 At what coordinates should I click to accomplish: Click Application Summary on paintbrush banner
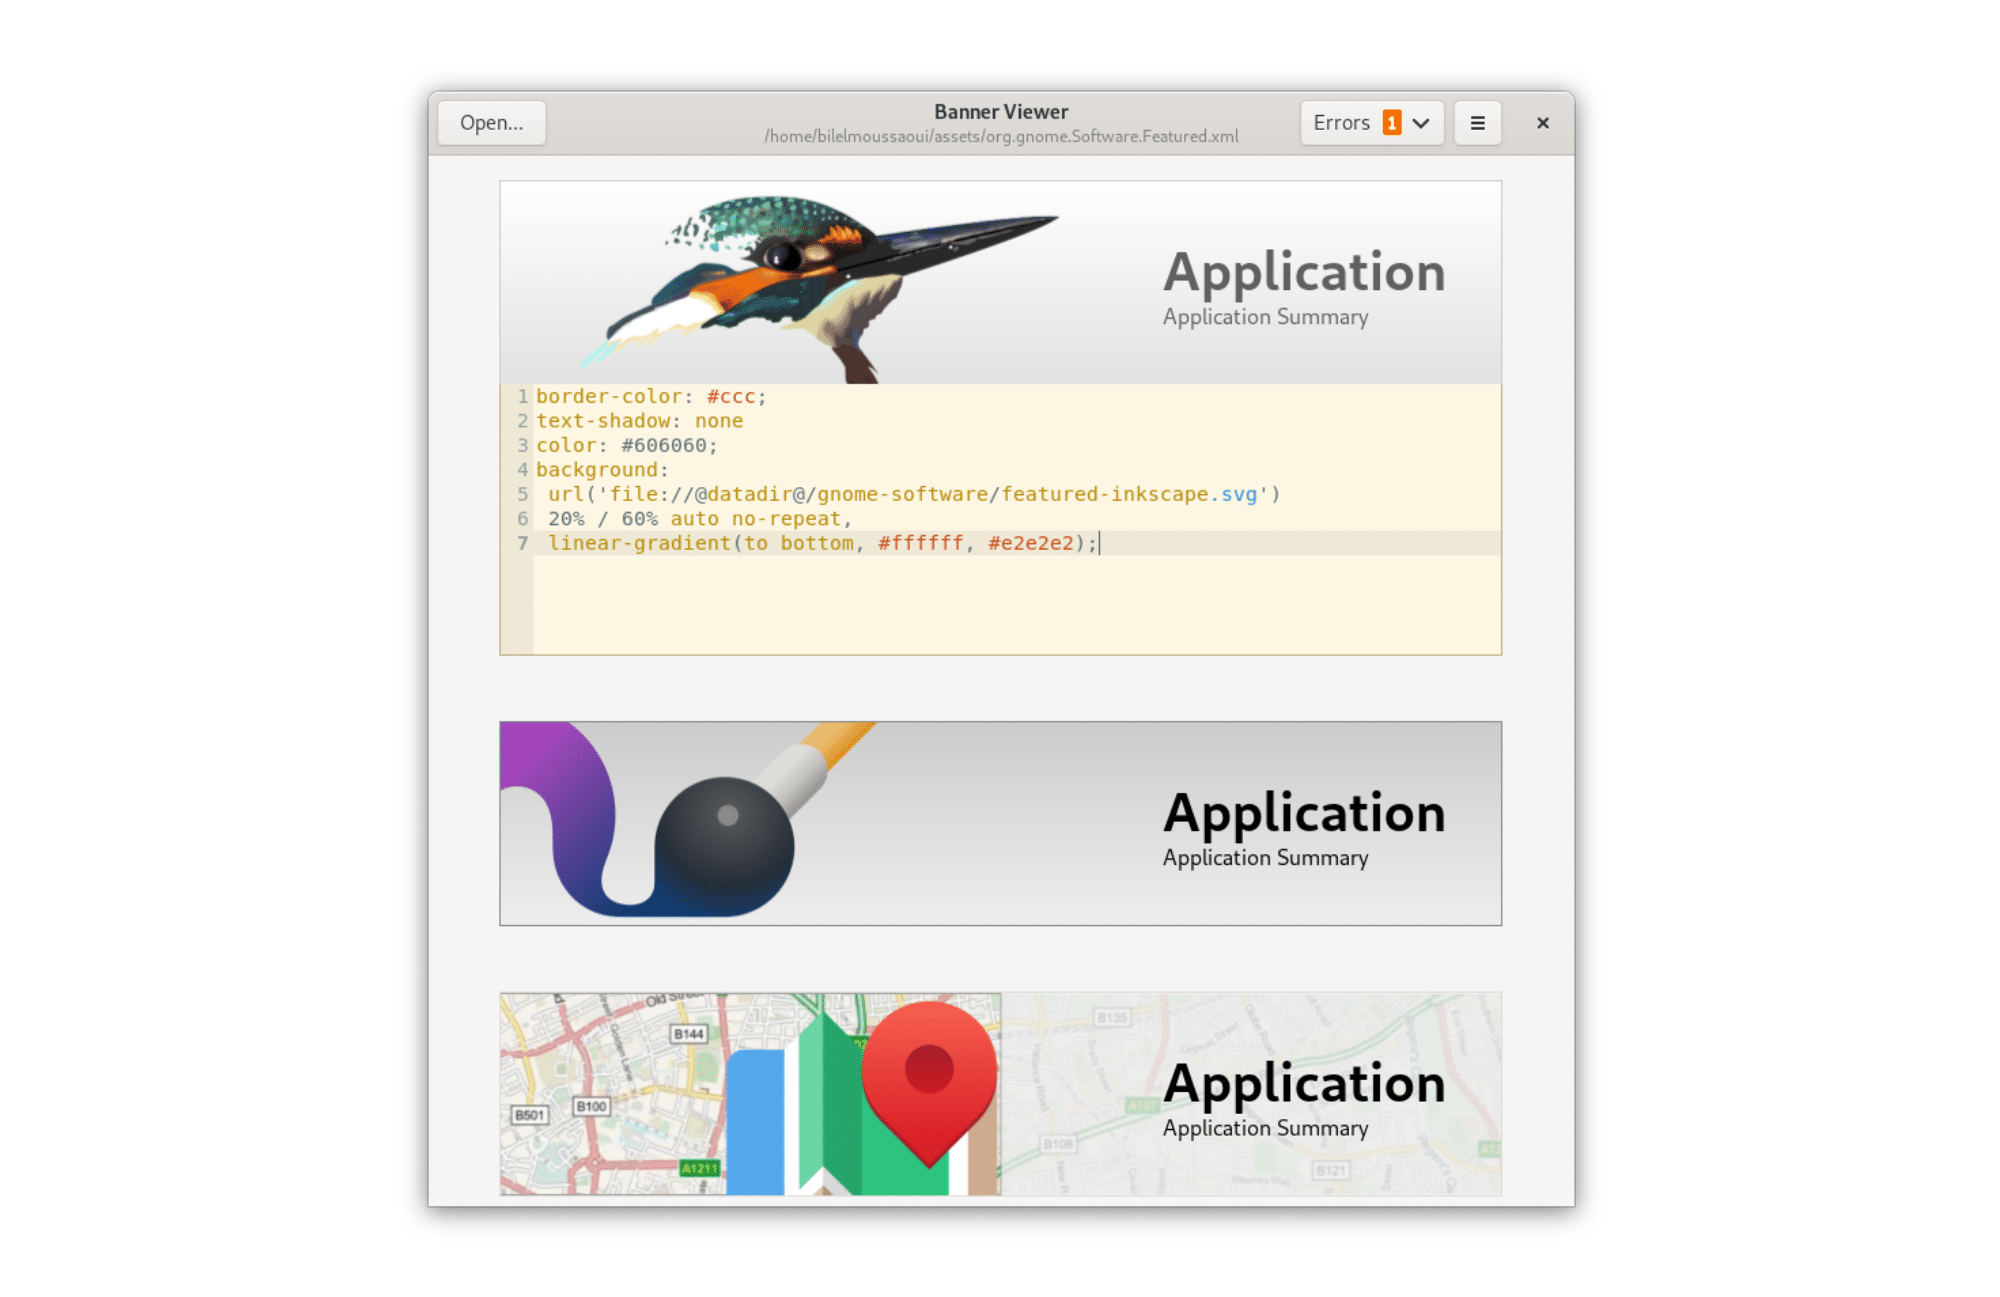(1265, 858)
